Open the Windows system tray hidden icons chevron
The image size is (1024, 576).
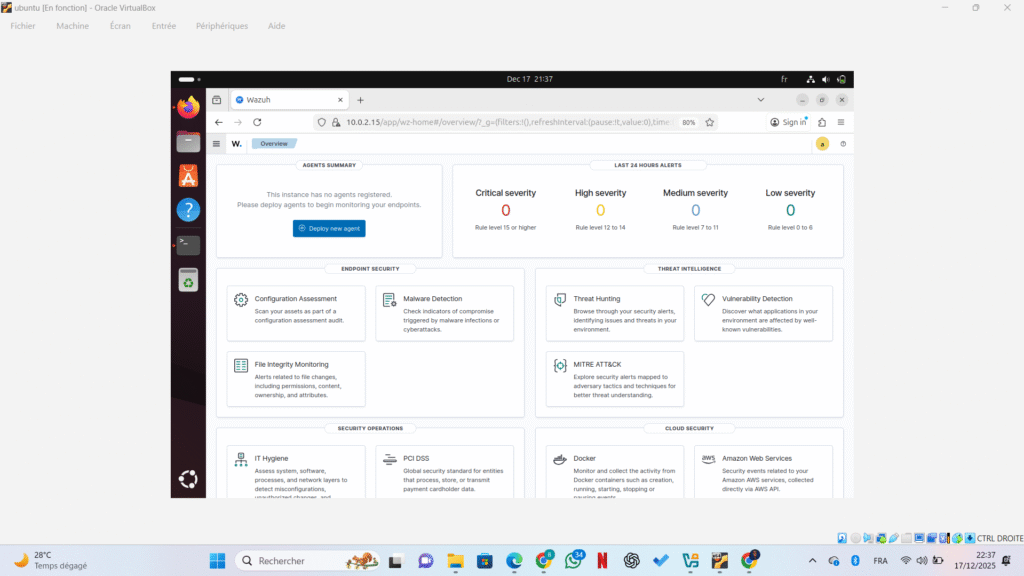click(809, 561)
